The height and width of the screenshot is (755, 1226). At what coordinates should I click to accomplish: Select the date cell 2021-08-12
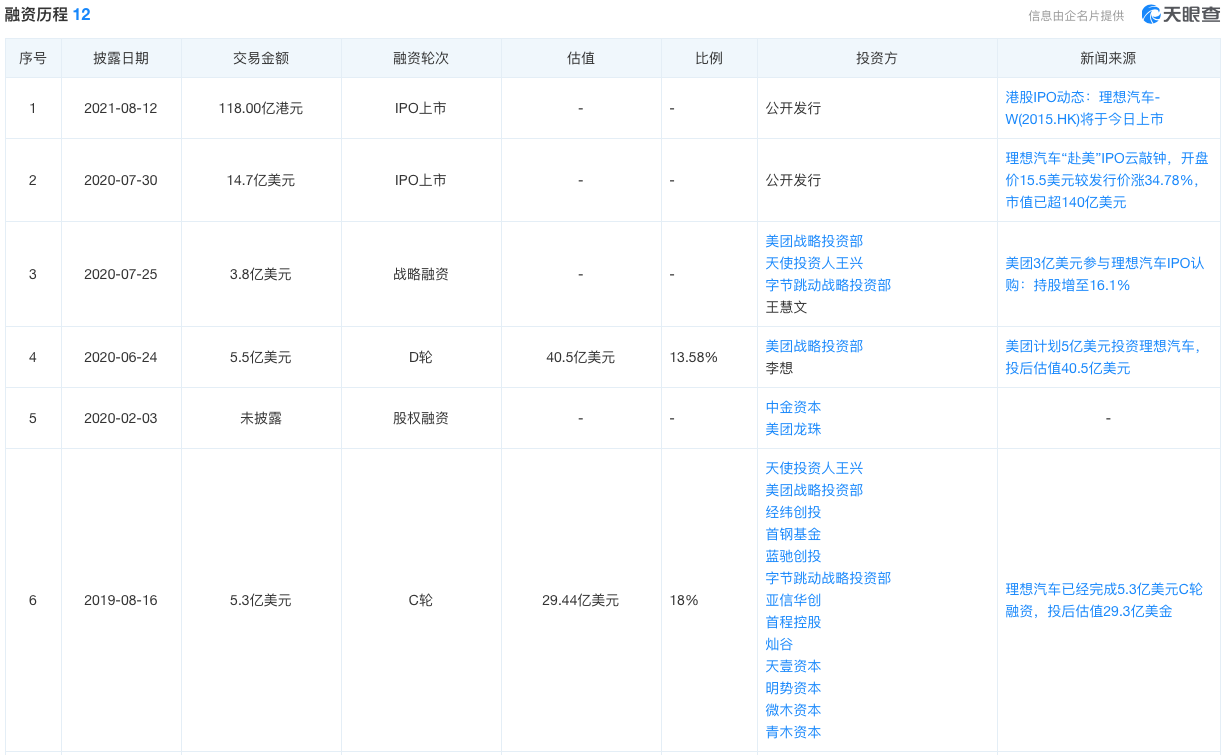121,108
